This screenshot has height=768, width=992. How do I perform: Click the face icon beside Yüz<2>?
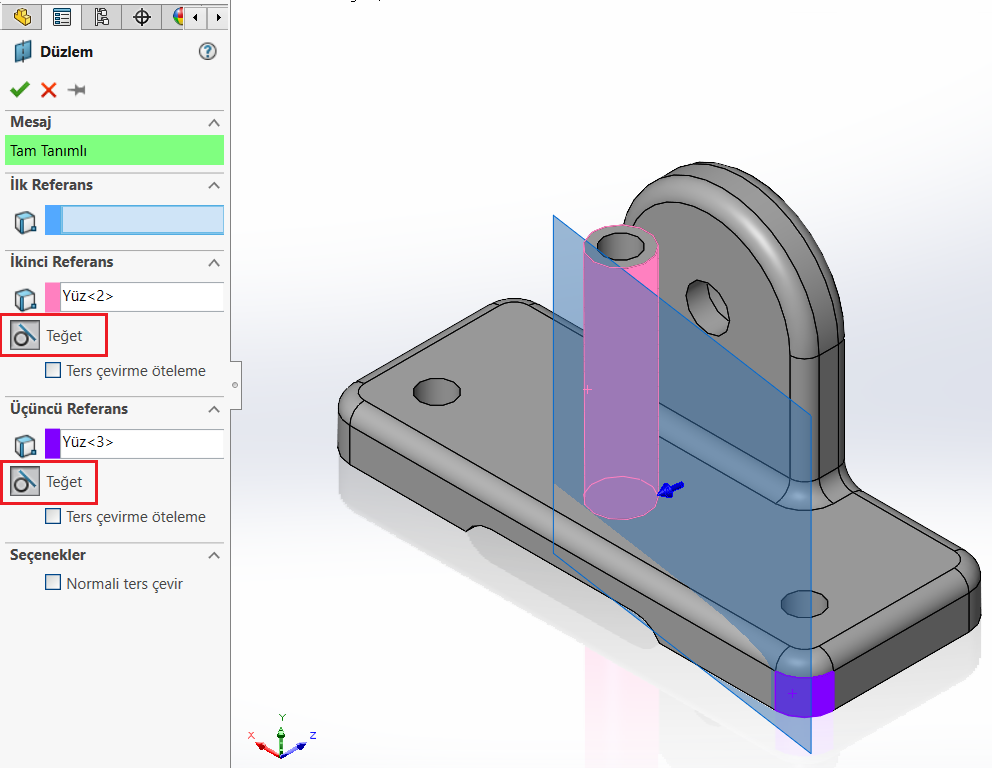coord(25,298)
